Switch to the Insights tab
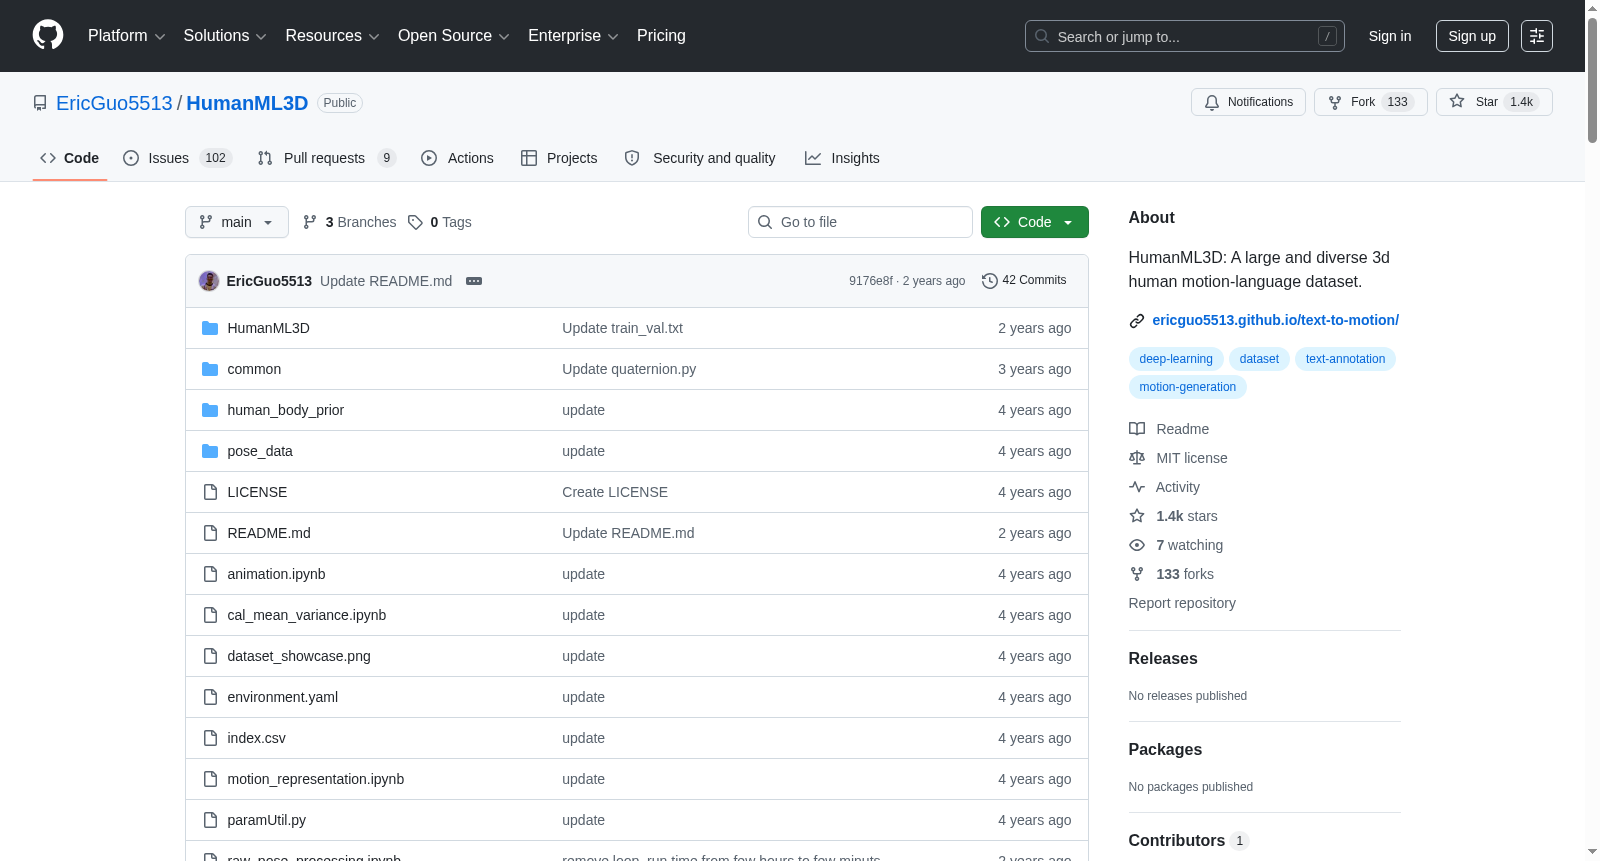 (842, 158)
